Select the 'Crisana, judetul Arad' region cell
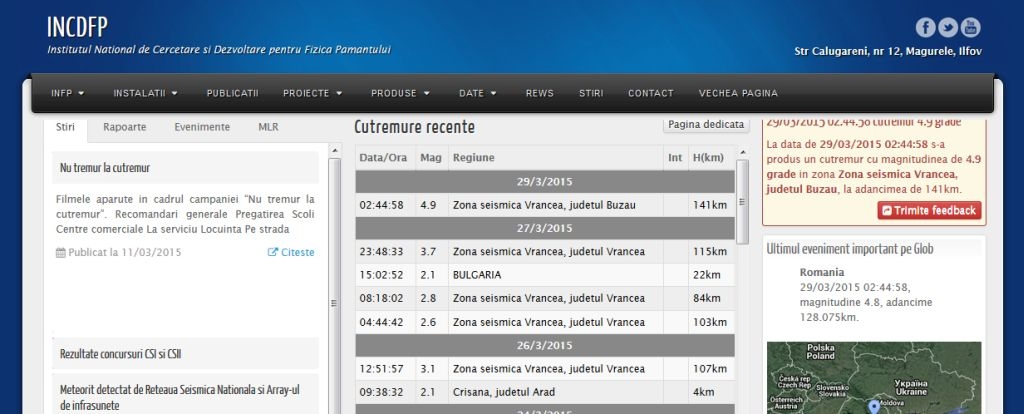1024x414 pixels. 555,392
